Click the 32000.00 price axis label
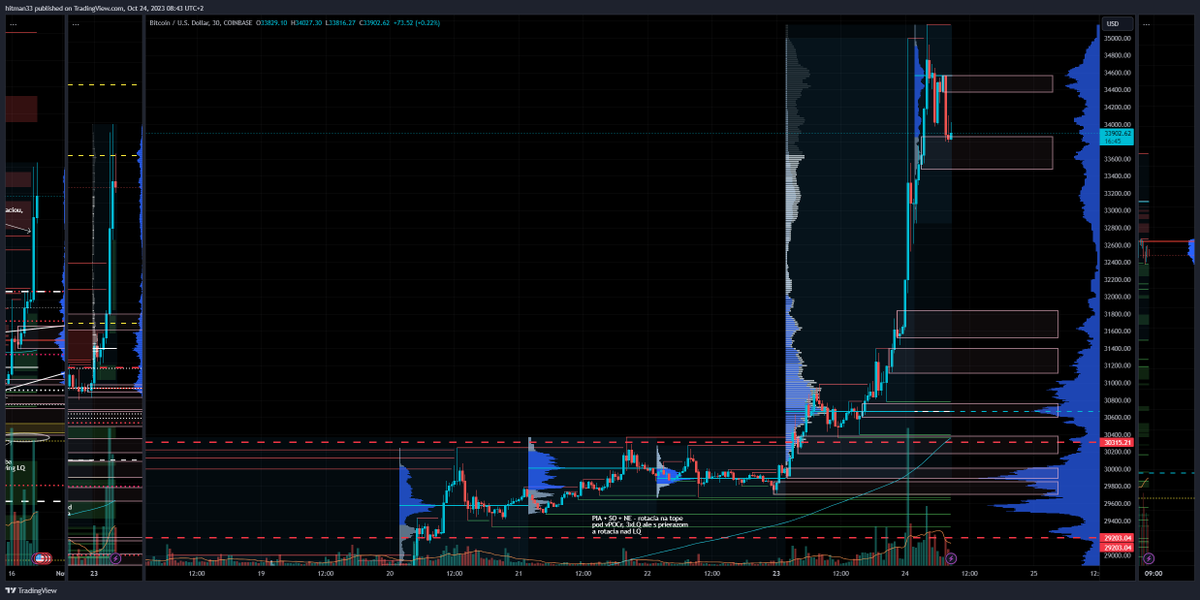The image size is (1200, 600). point(1118,296)
